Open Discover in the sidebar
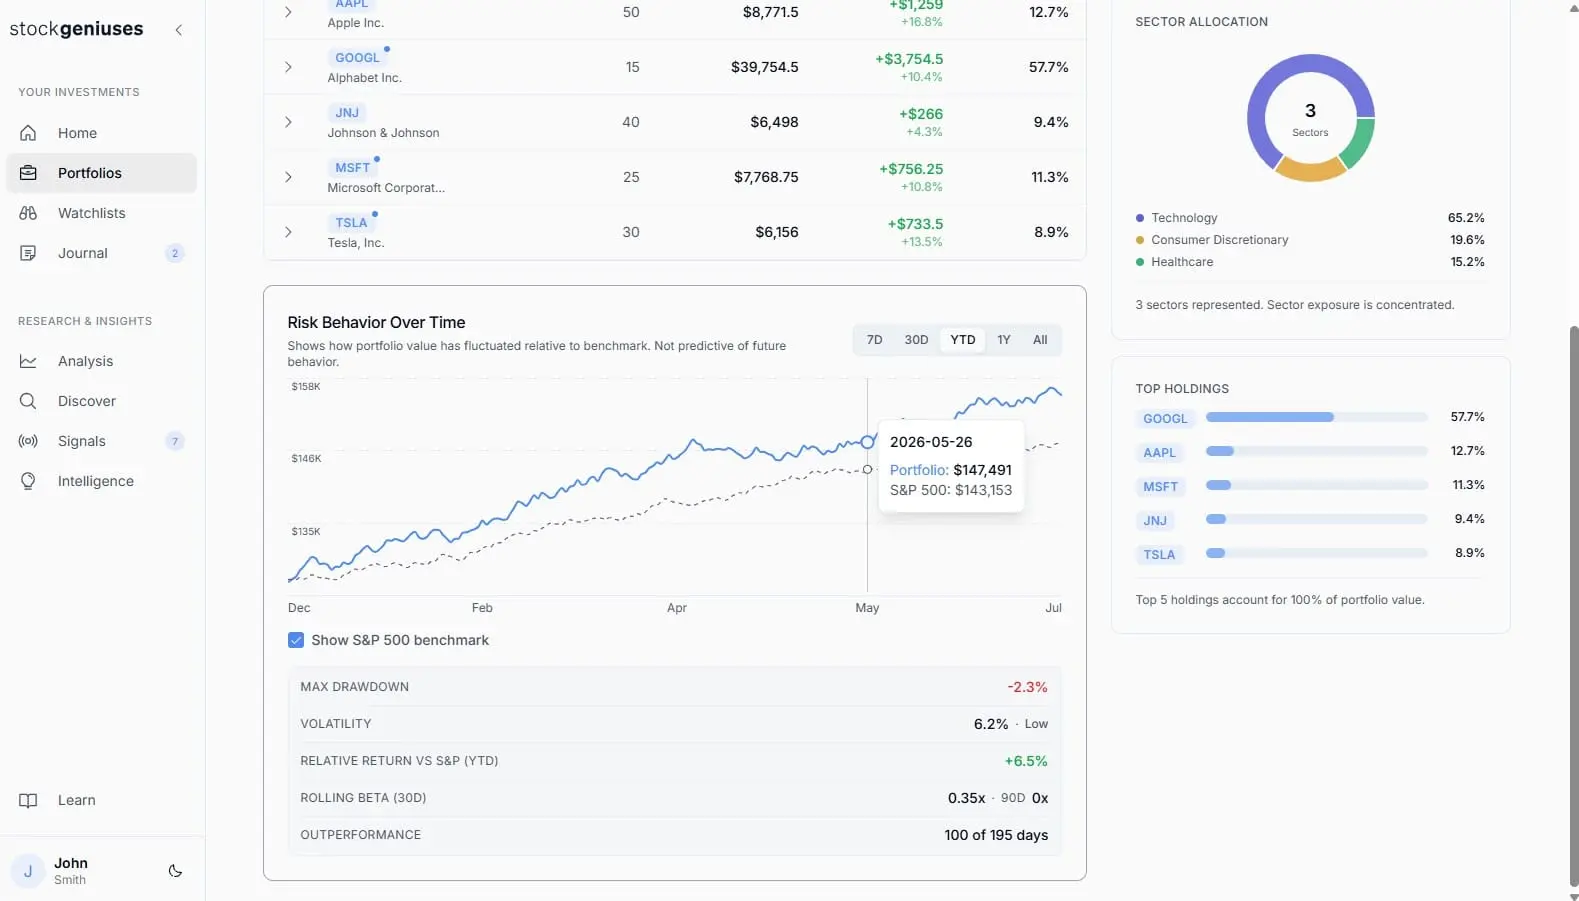Viewport: 1579px width, 901px height. [x=101, y=401]
